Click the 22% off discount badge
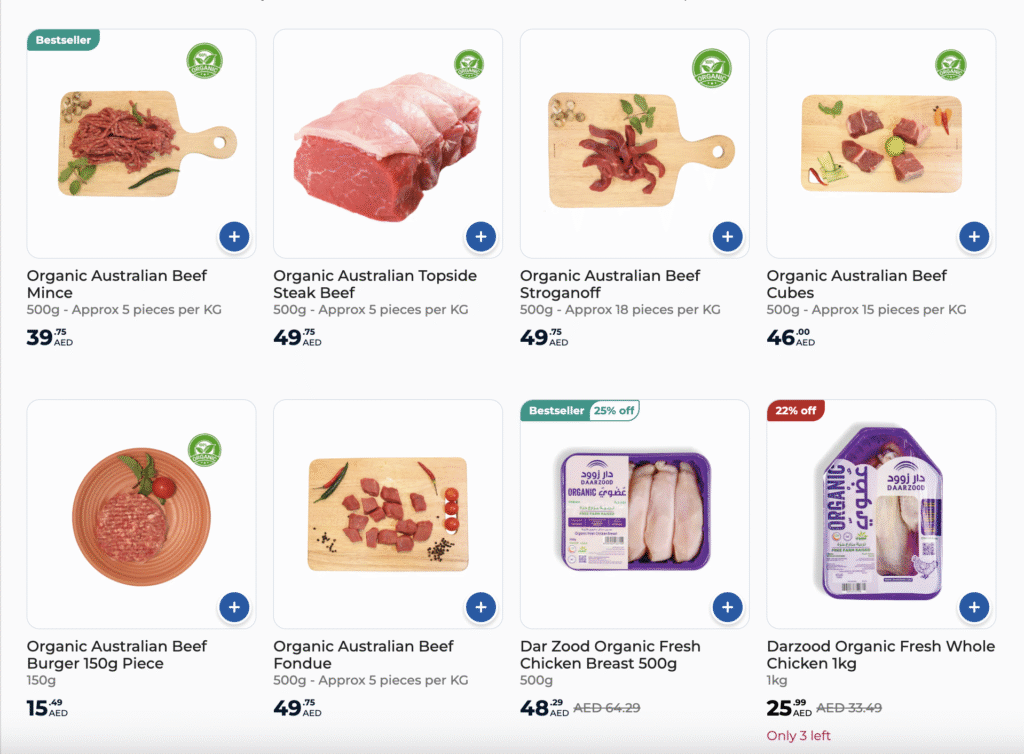 tap(795, 411)
